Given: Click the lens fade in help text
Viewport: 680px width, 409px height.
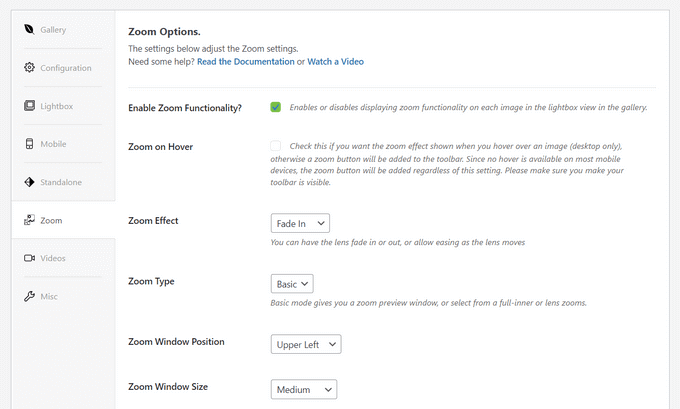Looking at the screenshot, I should [398, 242].
